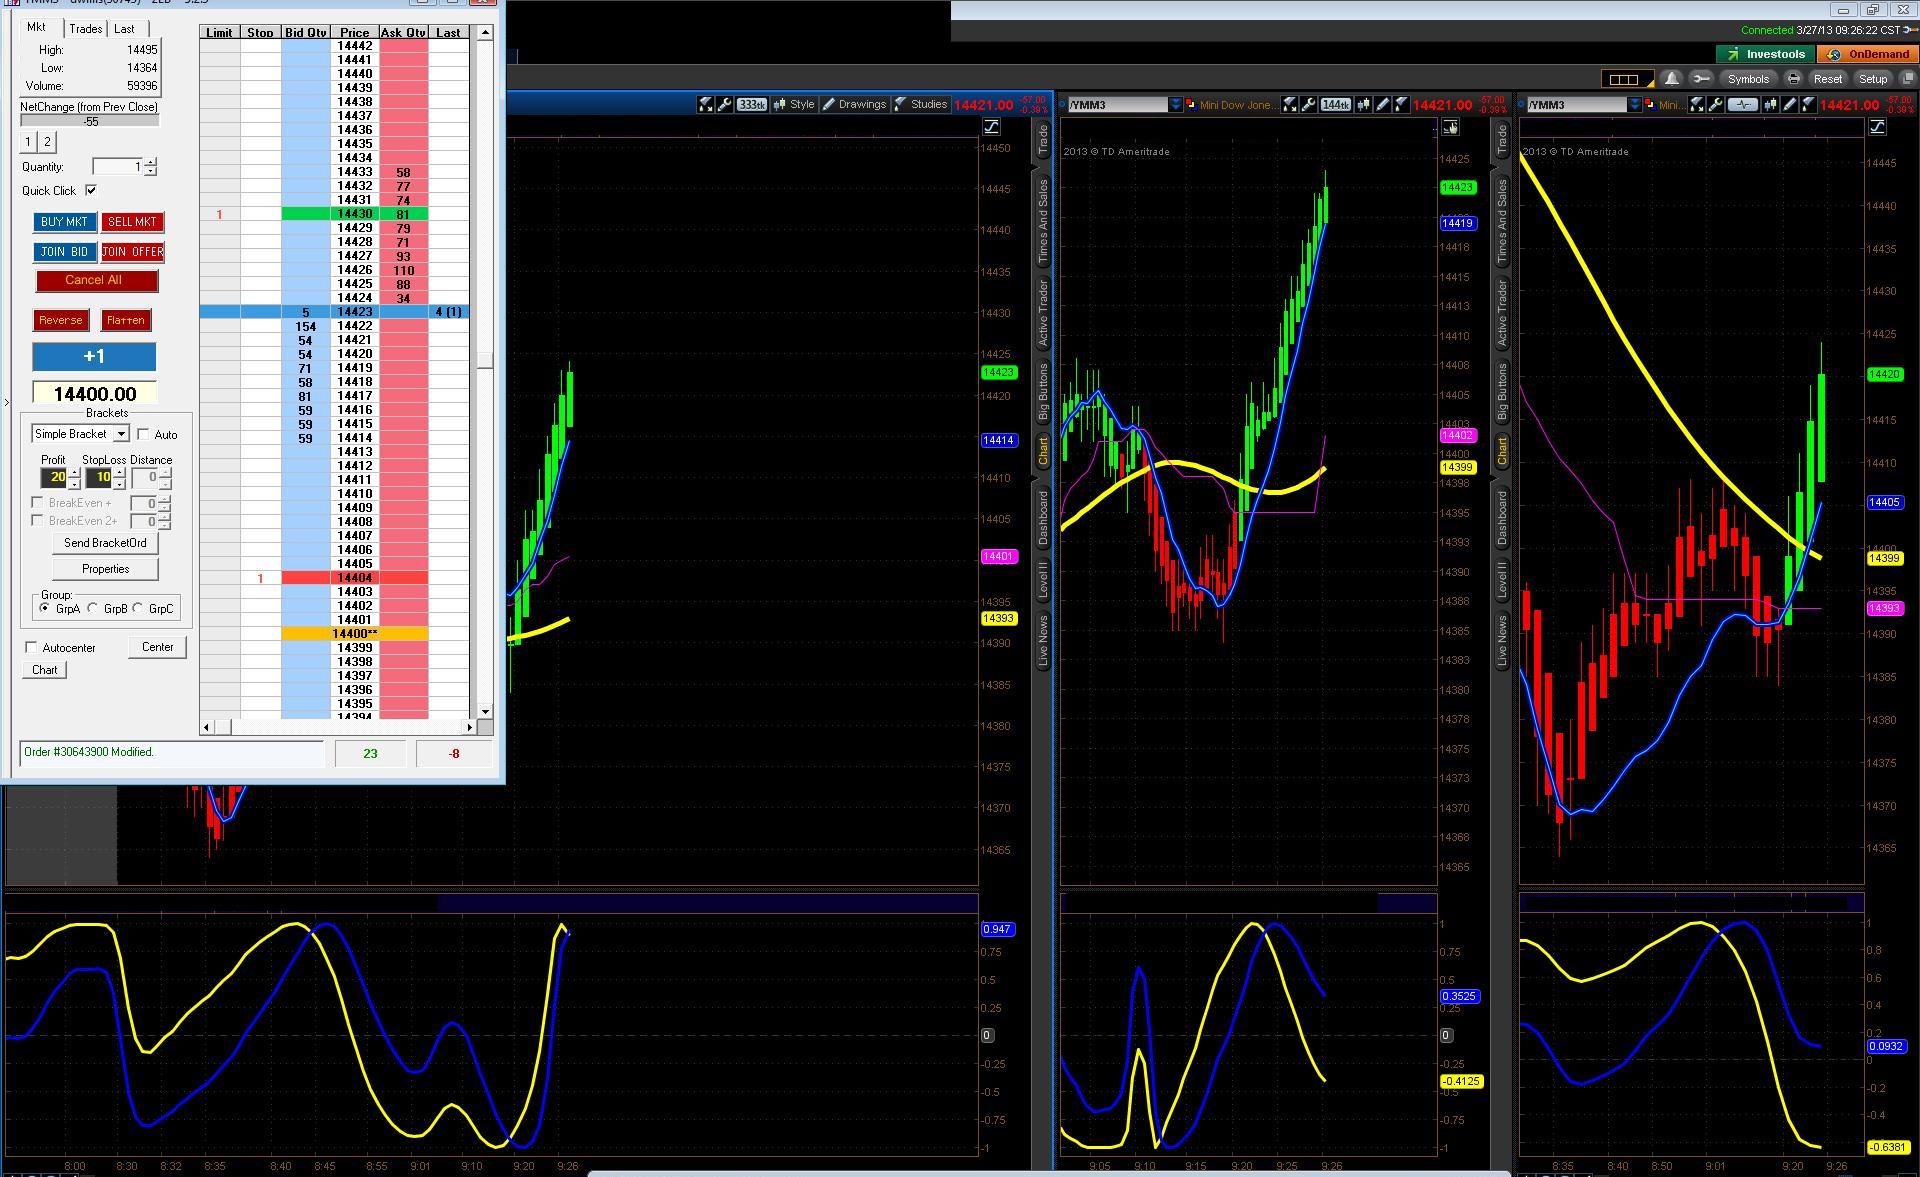The width and height of the screenshot is (1920, 1177).
Task: Click the Investools button
Action: click(x=1766, y=54)
